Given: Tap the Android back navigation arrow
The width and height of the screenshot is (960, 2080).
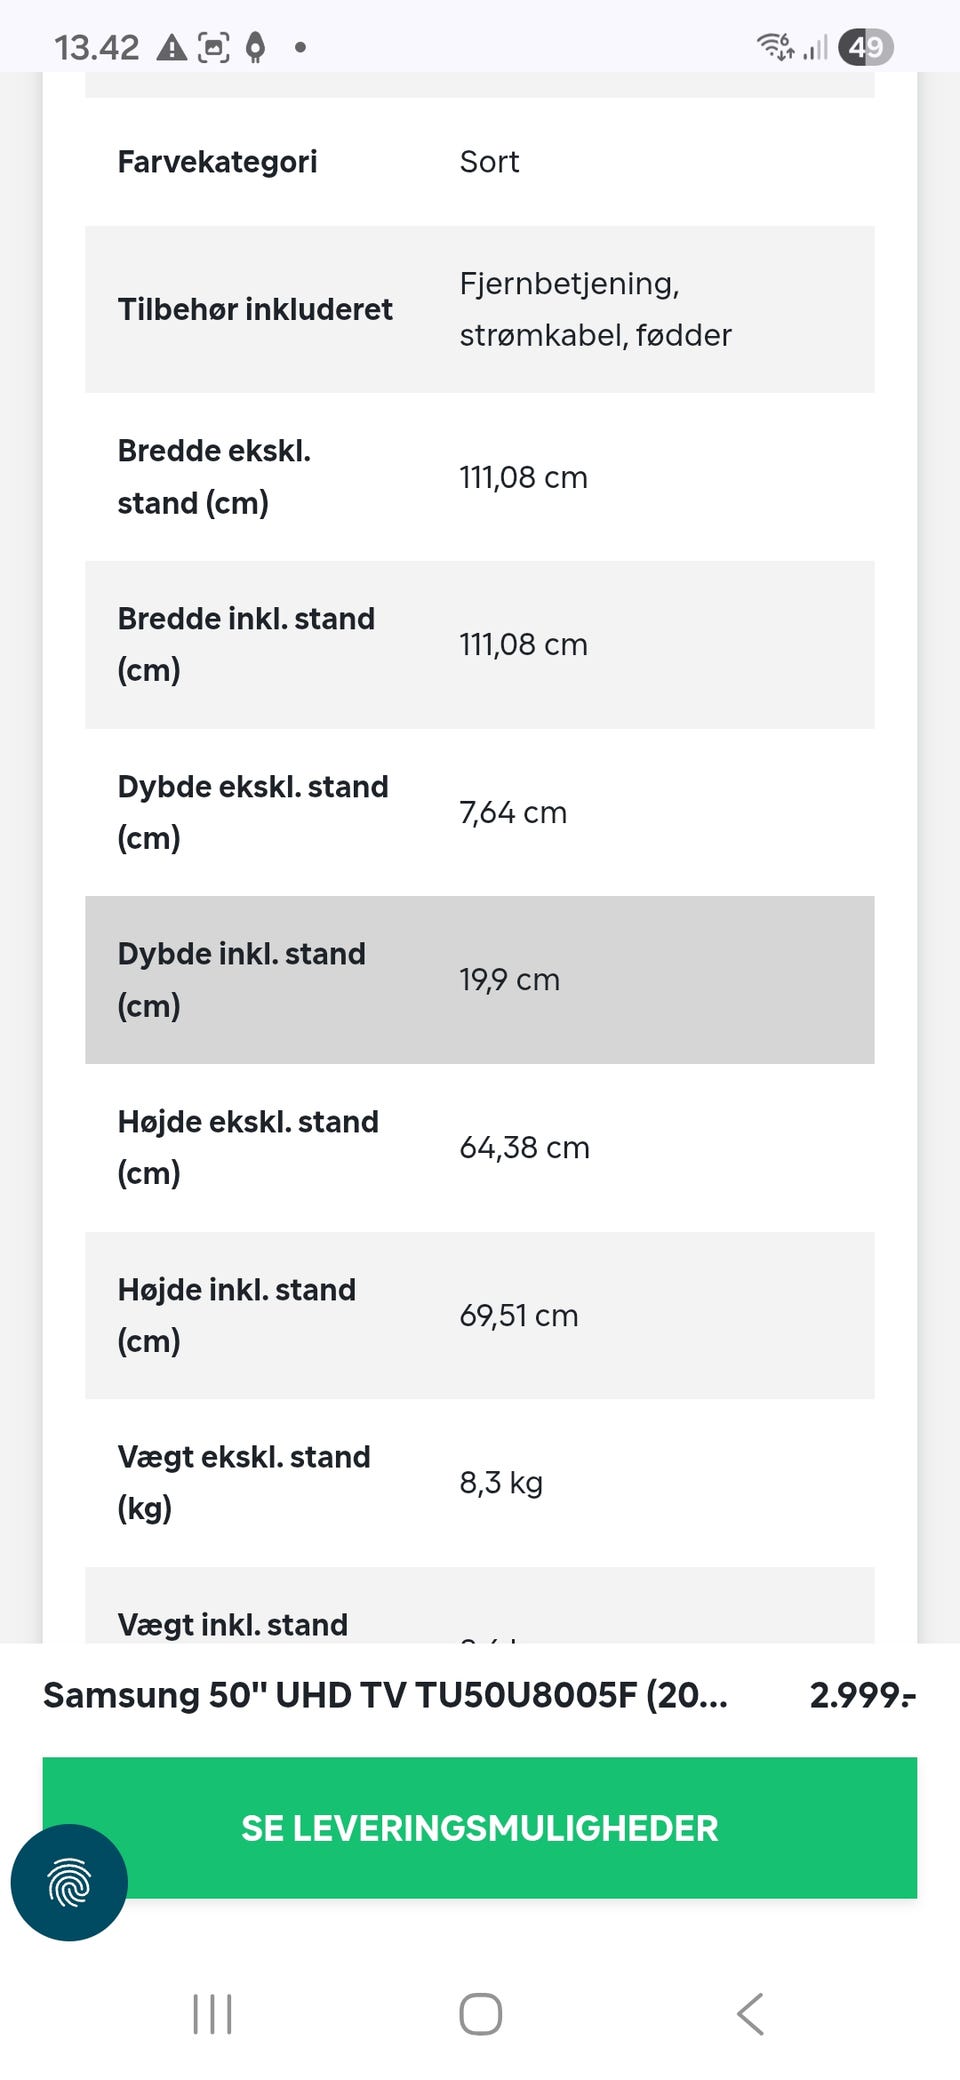Looking at the screenshot, I should click(x=750, y=2014).
